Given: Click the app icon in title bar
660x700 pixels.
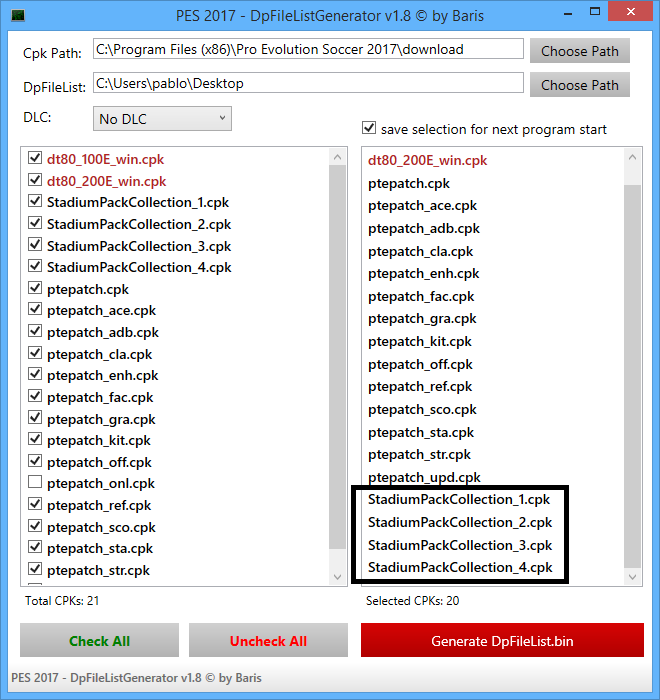Looking at the screenshot, I should 18,16.
